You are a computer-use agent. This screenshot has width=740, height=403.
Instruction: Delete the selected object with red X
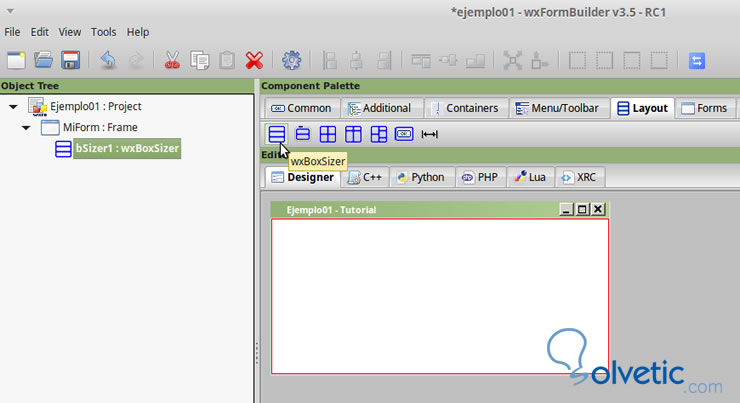[254, 60]
